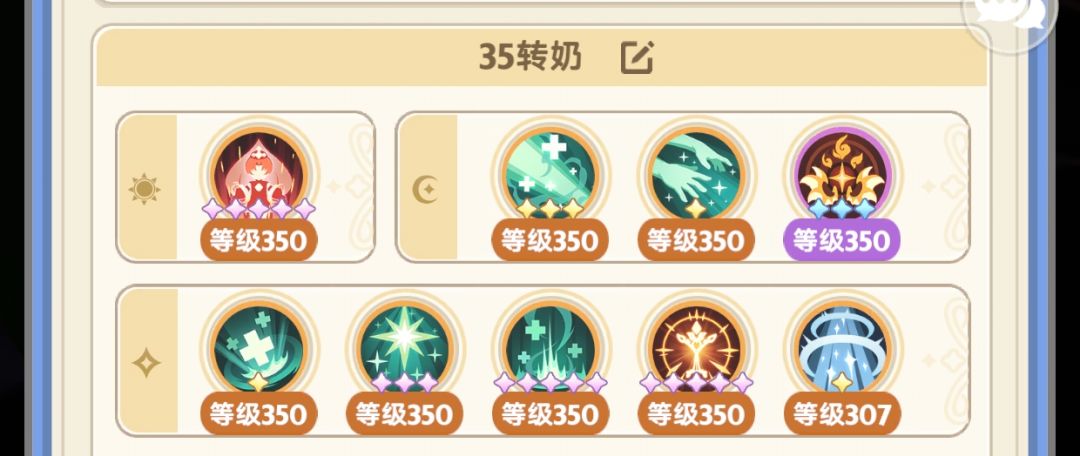Viewport: 1080px width, 456px height.
Task: Click the 等级307 level badge
Action: pos(842,414)
